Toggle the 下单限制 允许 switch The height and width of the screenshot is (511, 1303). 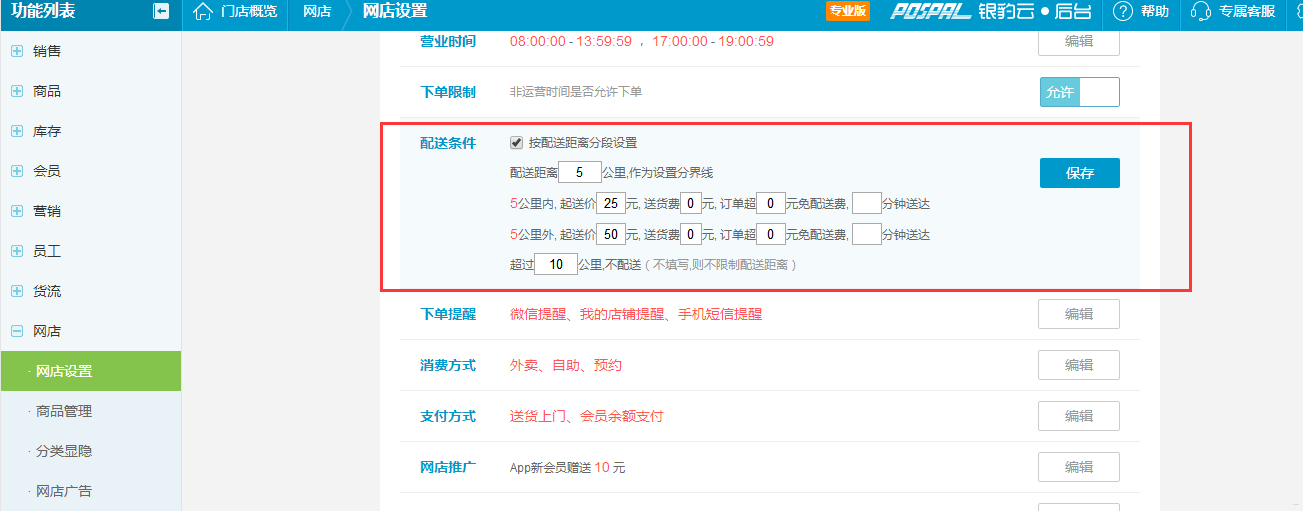pos(1079,92)
